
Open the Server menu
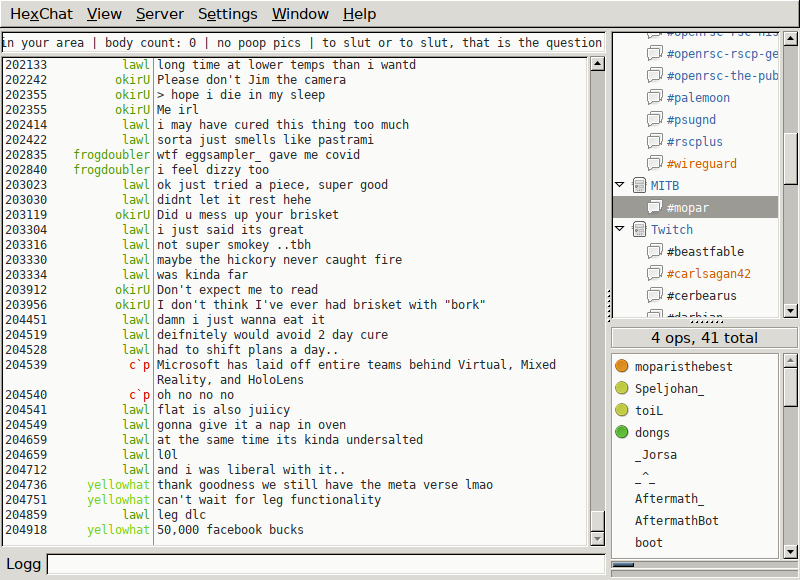[160, 14]
